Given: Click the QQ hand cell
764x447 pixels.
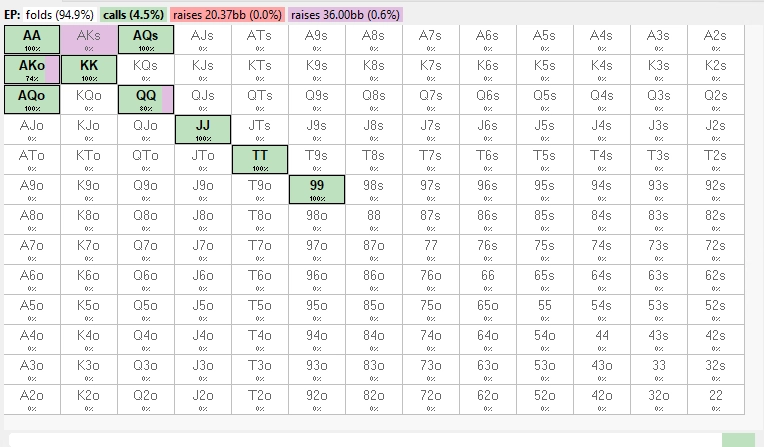Looking at the screenshot, I should click(145, 100).
